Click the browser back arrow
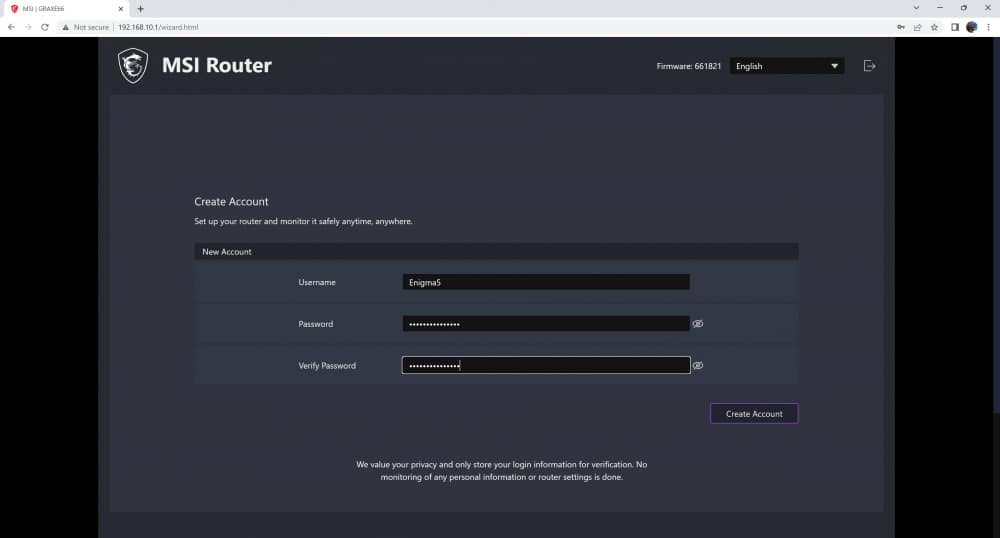Image resolution: width=1000 pixels, height=538 pixels. 11,27
